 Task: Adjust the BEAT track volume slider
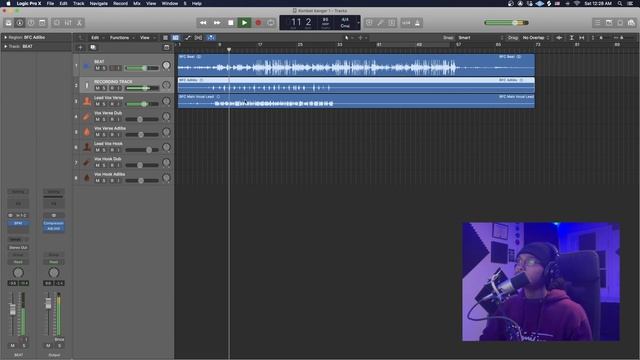click(142, 68)
